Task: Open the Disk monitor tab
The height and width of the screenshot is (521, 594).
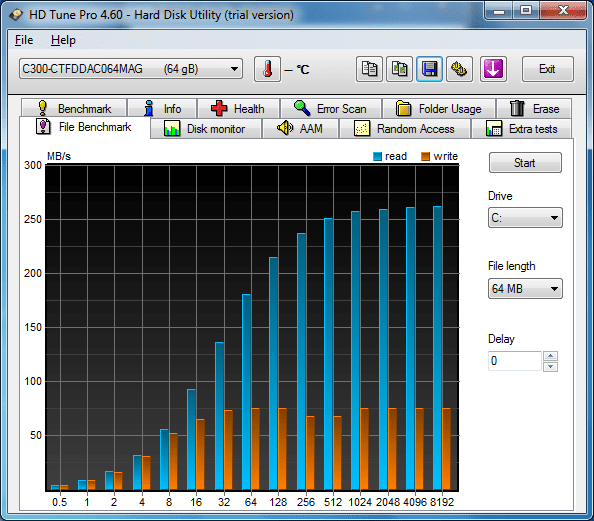Action: (206, 129)
